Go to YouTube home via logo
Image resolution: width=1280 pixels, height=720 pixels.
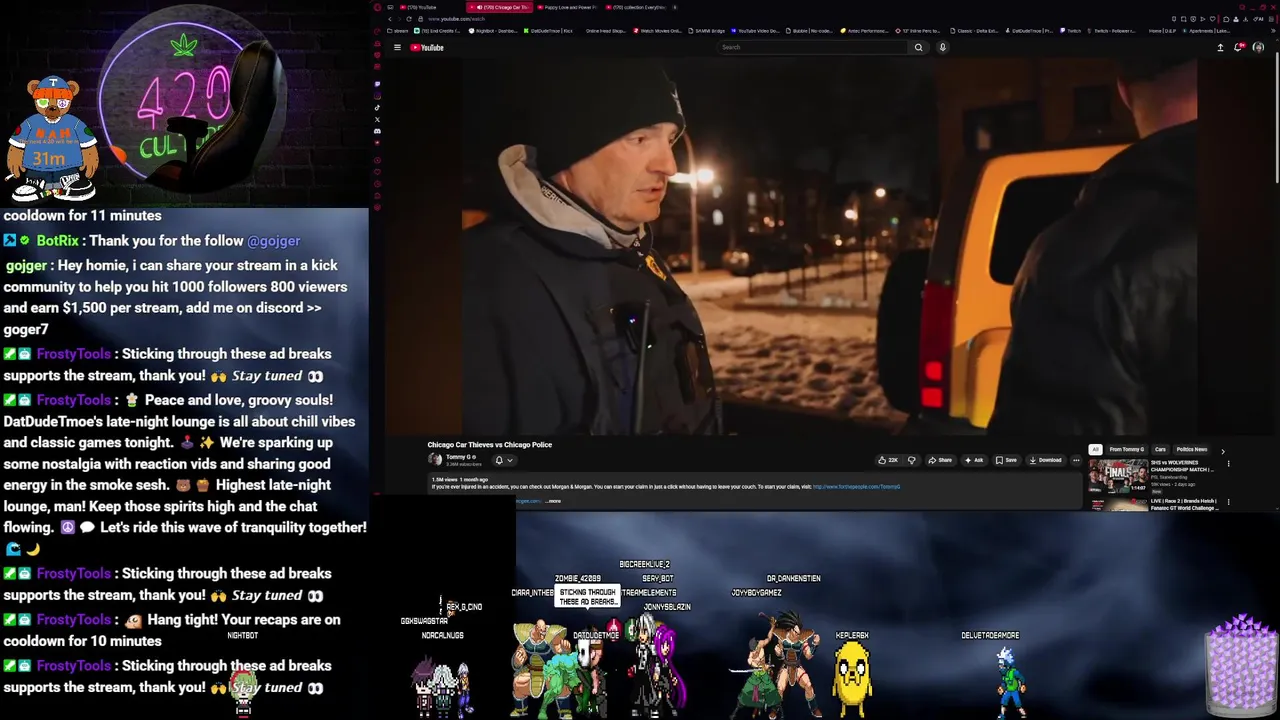tap(427, 47)
